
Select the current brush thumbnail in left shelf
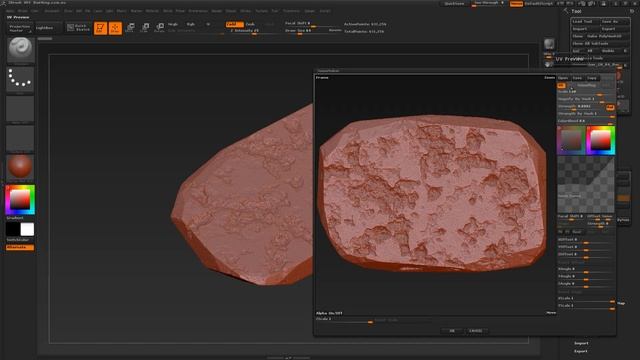click(x=20, y=50)
